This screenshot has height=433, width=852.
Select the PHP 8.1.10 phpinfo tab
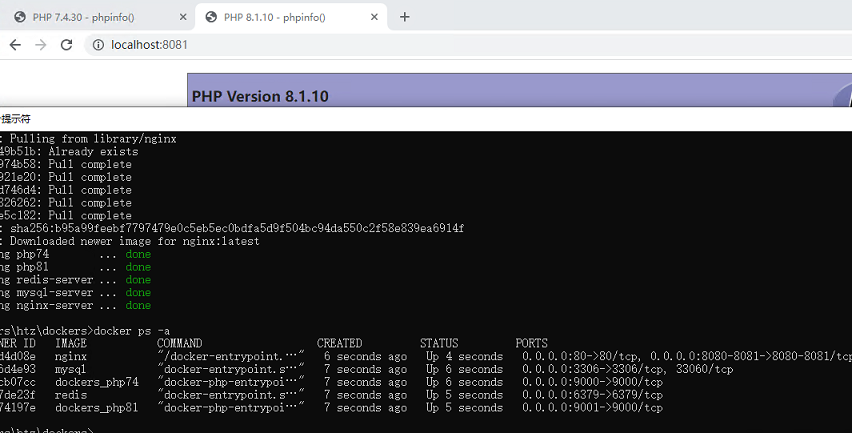pos(291,17)
